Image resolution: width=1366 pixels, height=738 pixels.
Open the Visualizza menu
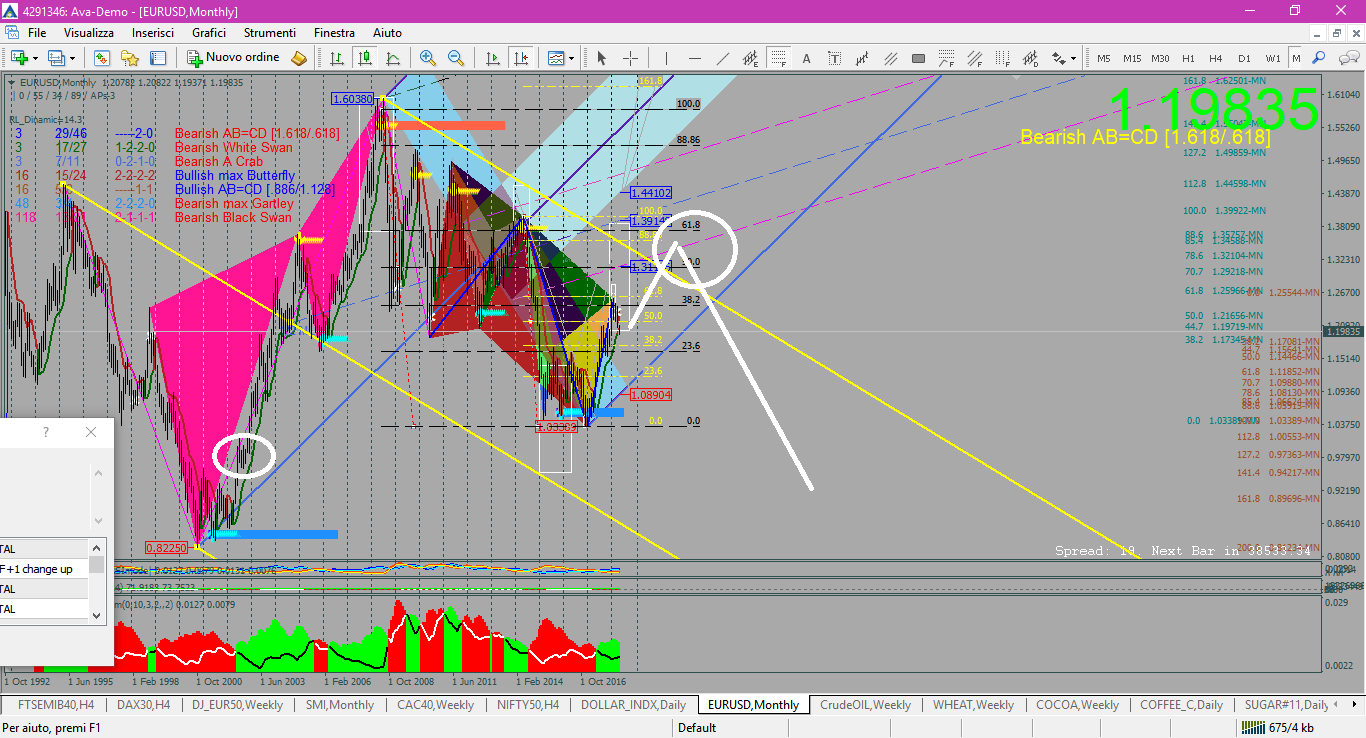click(89, 33)
